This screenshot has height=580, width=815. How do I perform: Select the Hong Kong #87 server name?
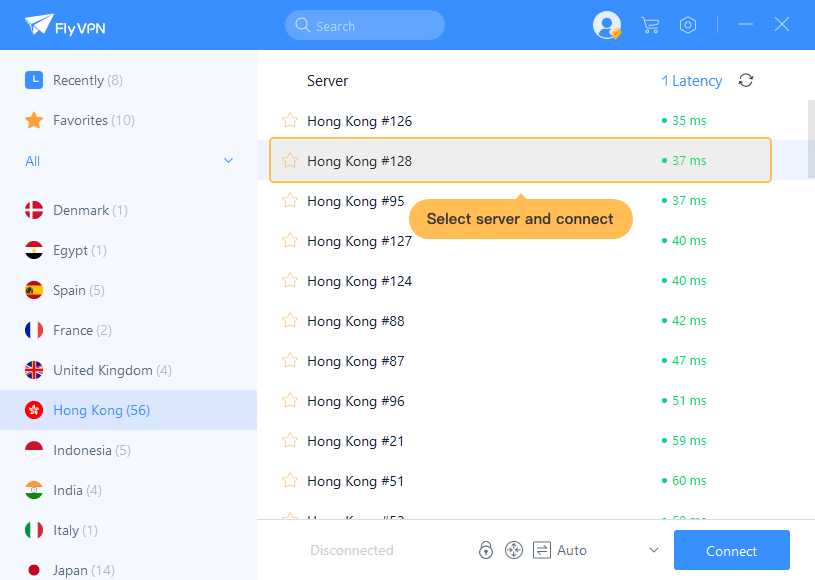(356, 361)
